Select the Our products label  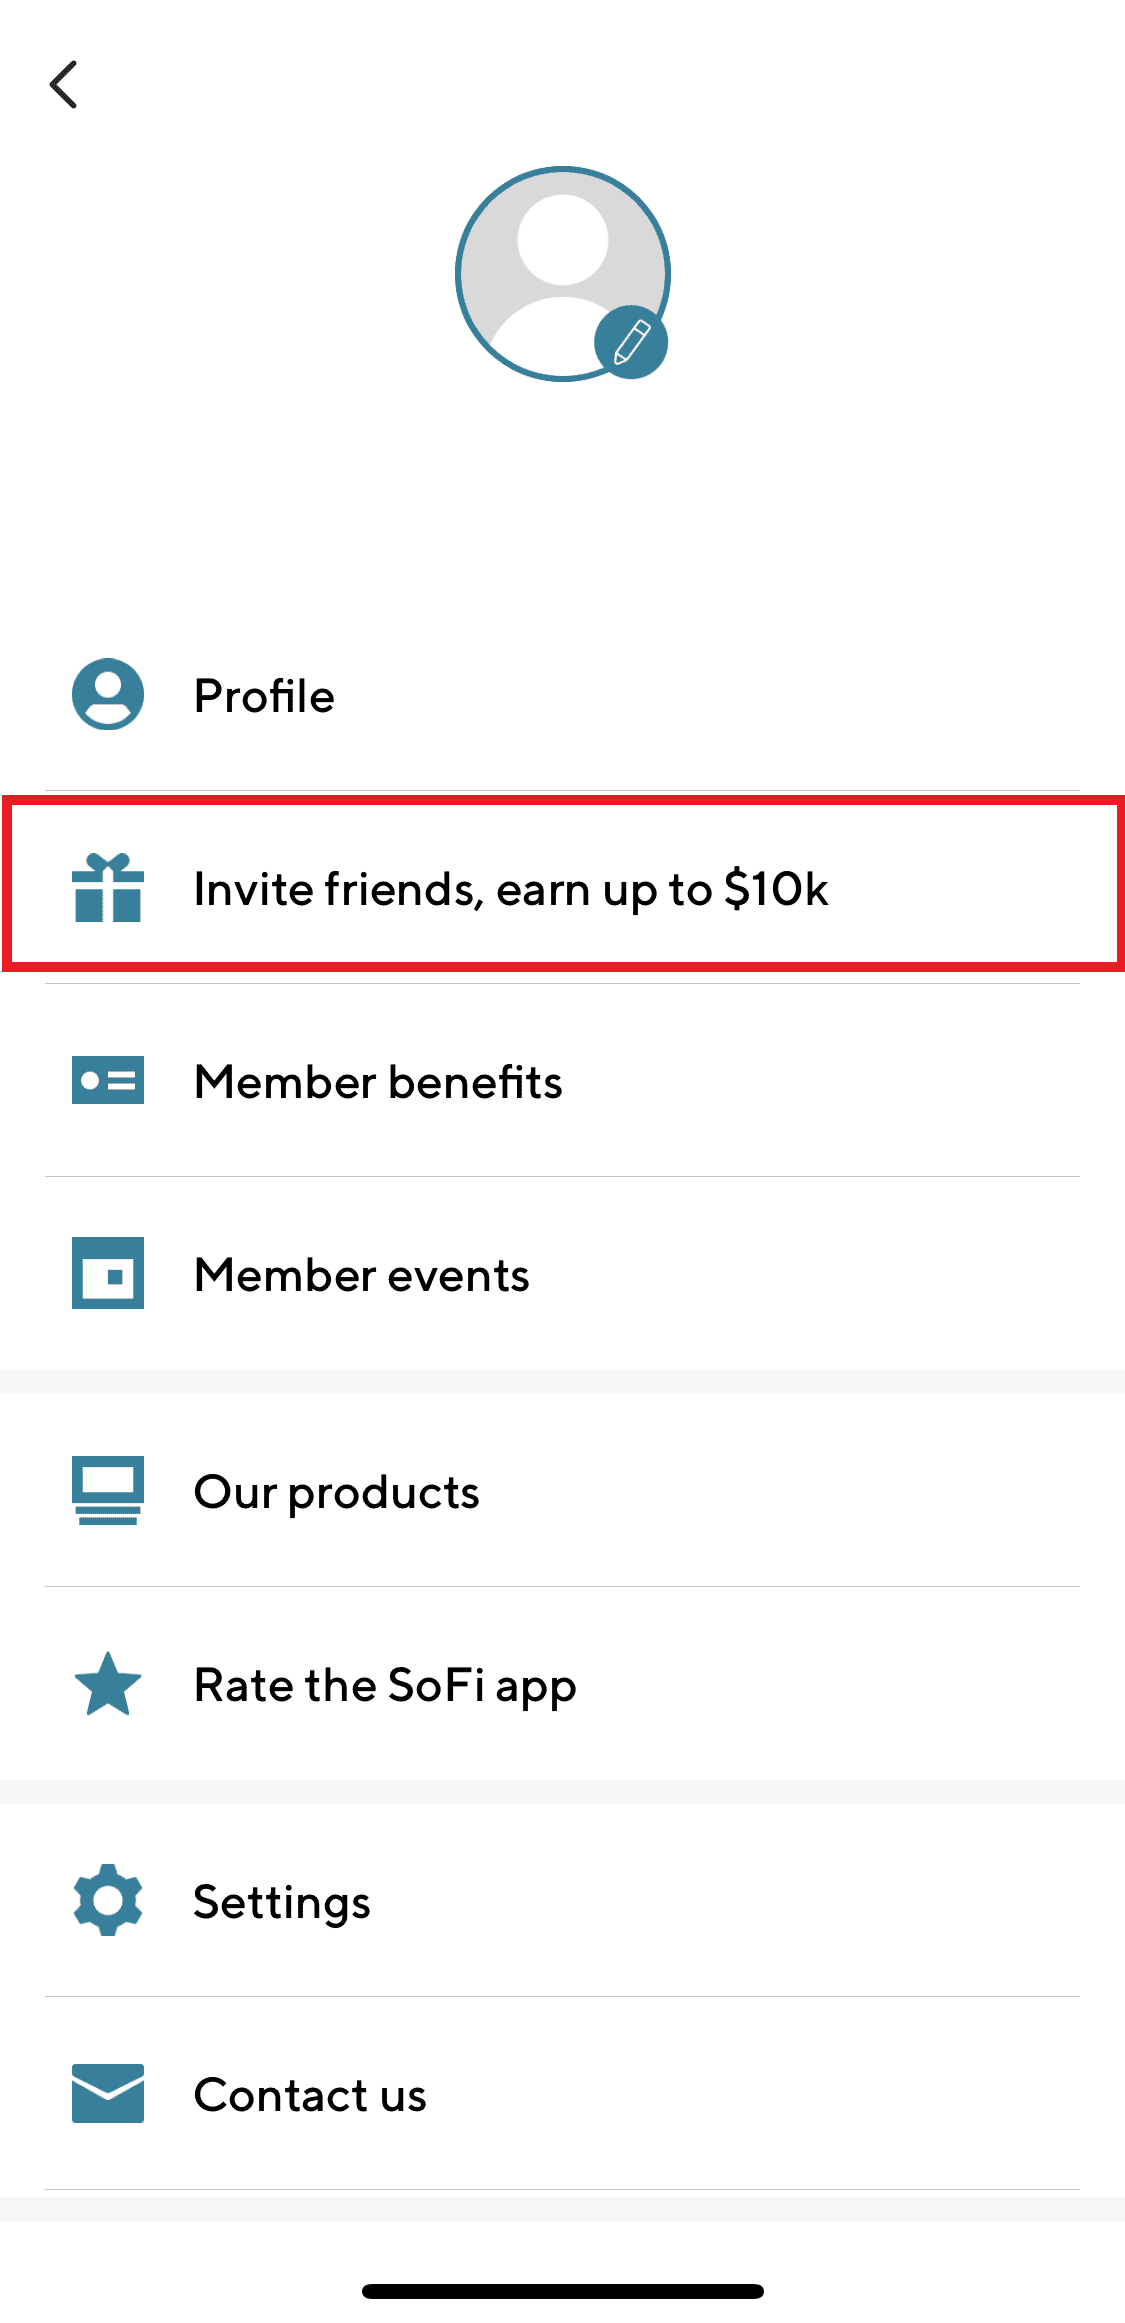(x=336, y=1492)
